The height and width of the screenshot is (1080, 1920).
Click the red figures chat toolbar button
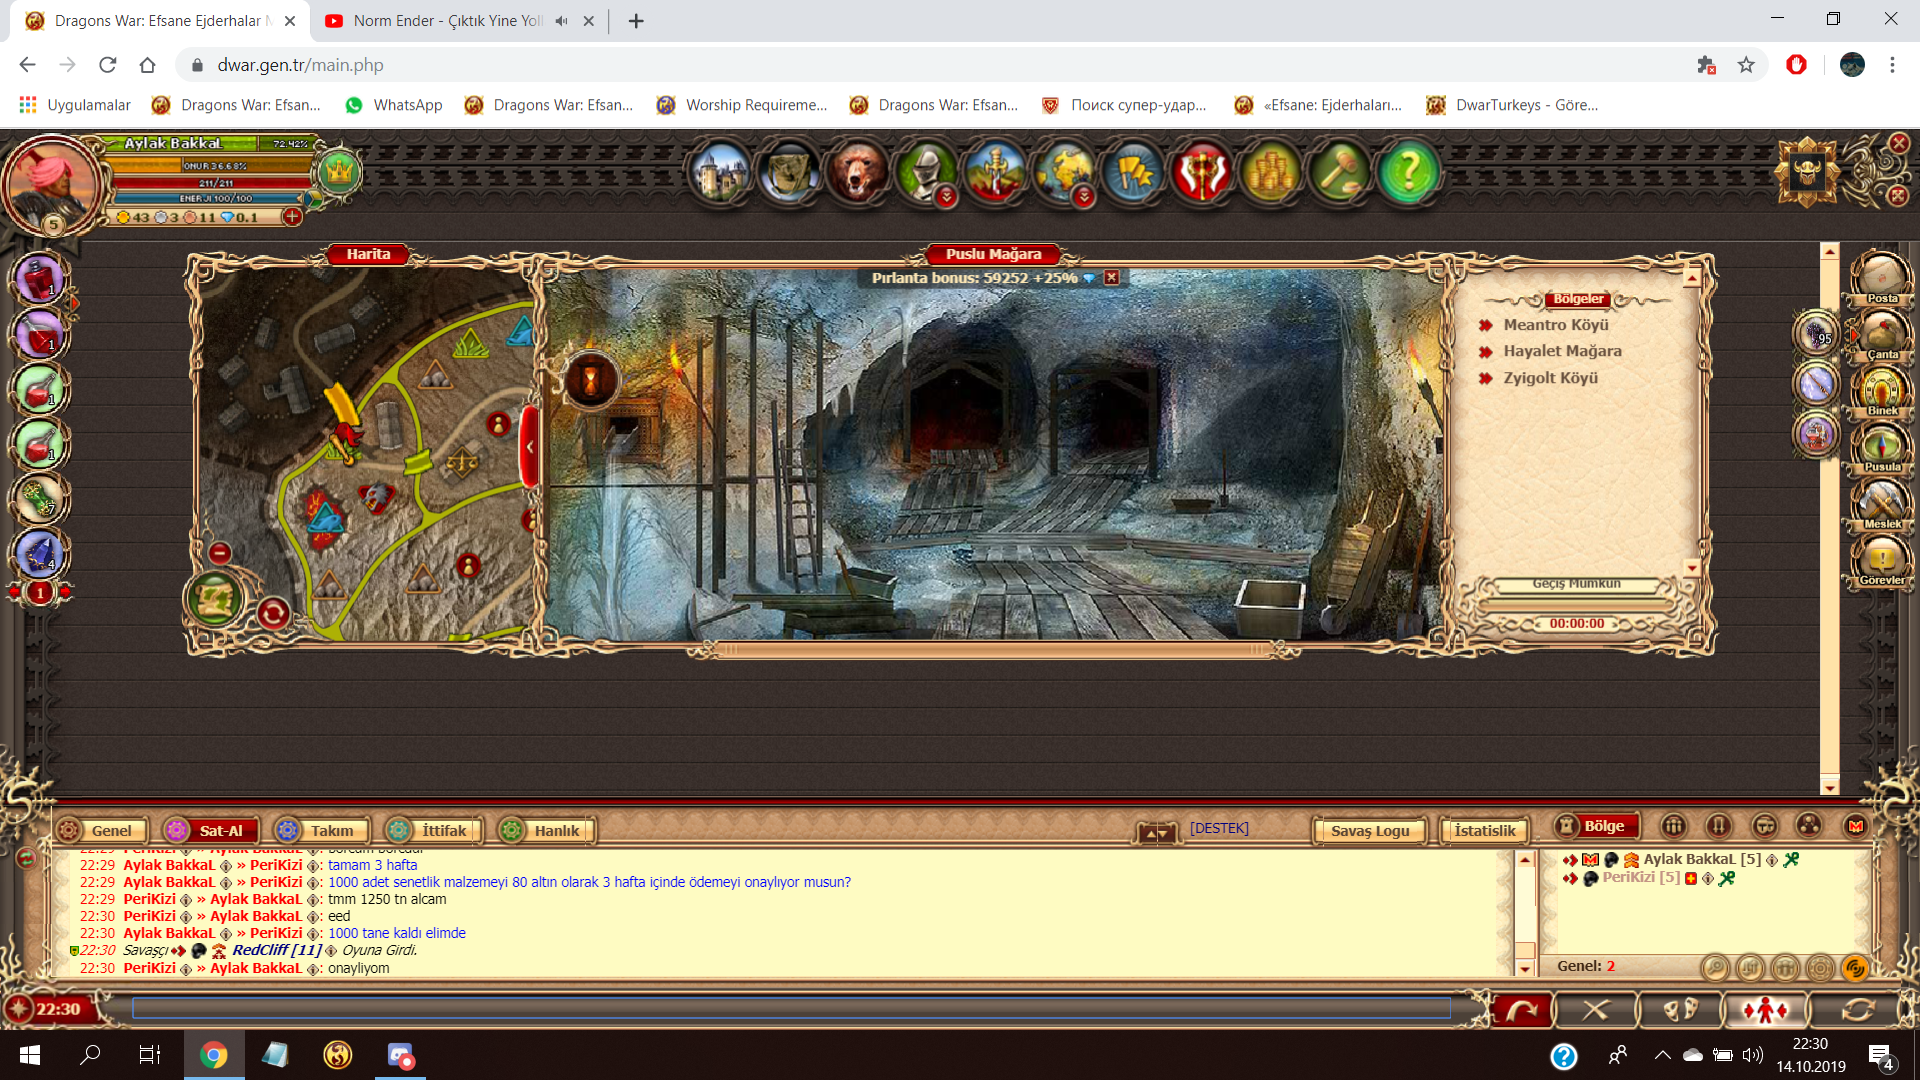click(1765, 1010)
